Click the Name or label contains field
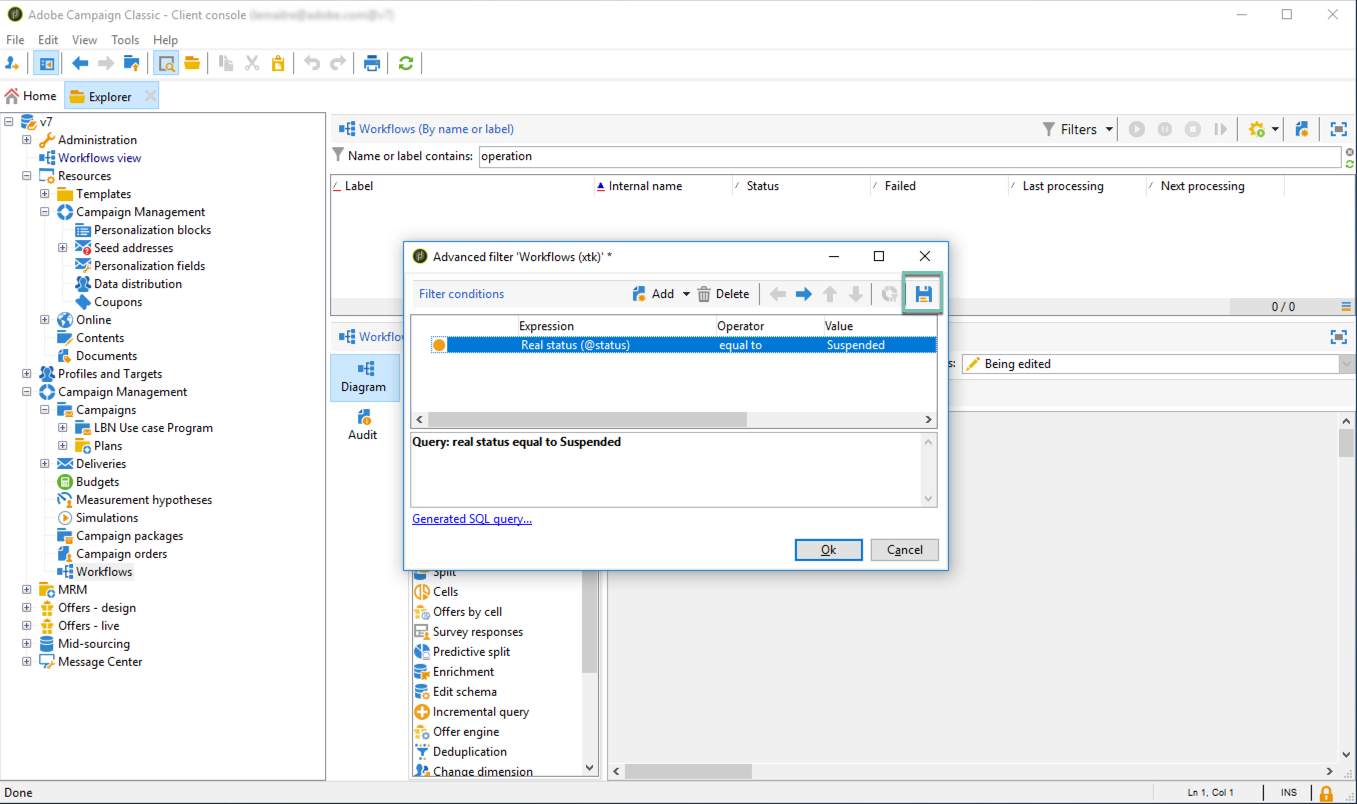This screenshot has width=1357, height=804. pyautogui.click(x=910, y=156)
